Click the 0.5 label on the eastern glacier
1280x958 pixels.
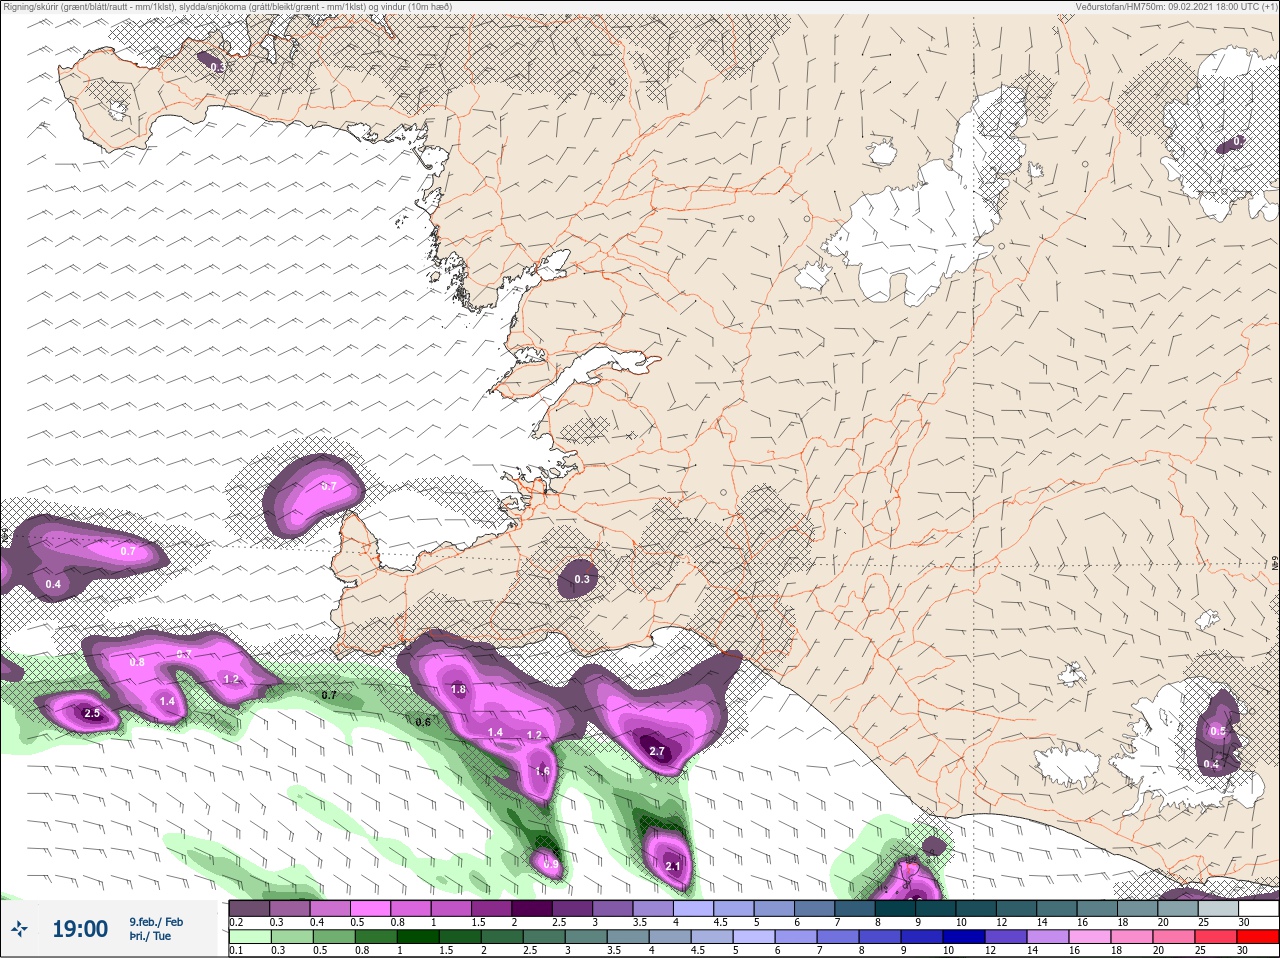point(1218,732)
